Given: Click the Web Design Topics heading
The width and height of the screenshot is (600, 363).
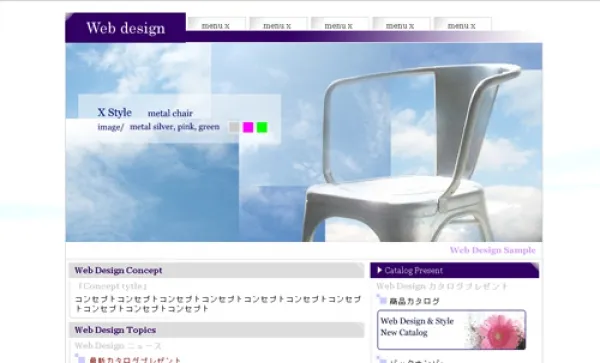Looking at the screenshot, I should [x=115, y=330].
